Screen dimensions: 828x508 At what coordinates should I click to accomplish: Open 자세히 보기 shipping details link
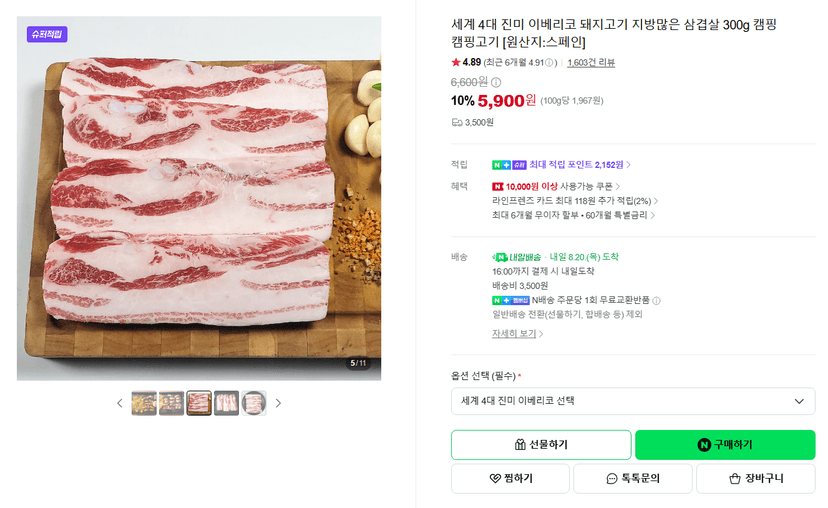click(518, 334)
